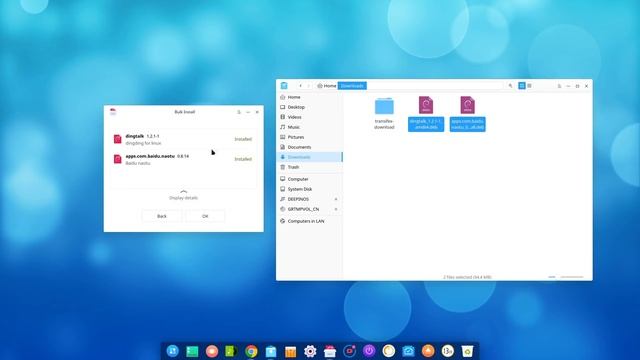Open Computers in LAN in sidebar
Image resolution: width=640 pixels, height=360 pixels.
(x=309, y=221)
